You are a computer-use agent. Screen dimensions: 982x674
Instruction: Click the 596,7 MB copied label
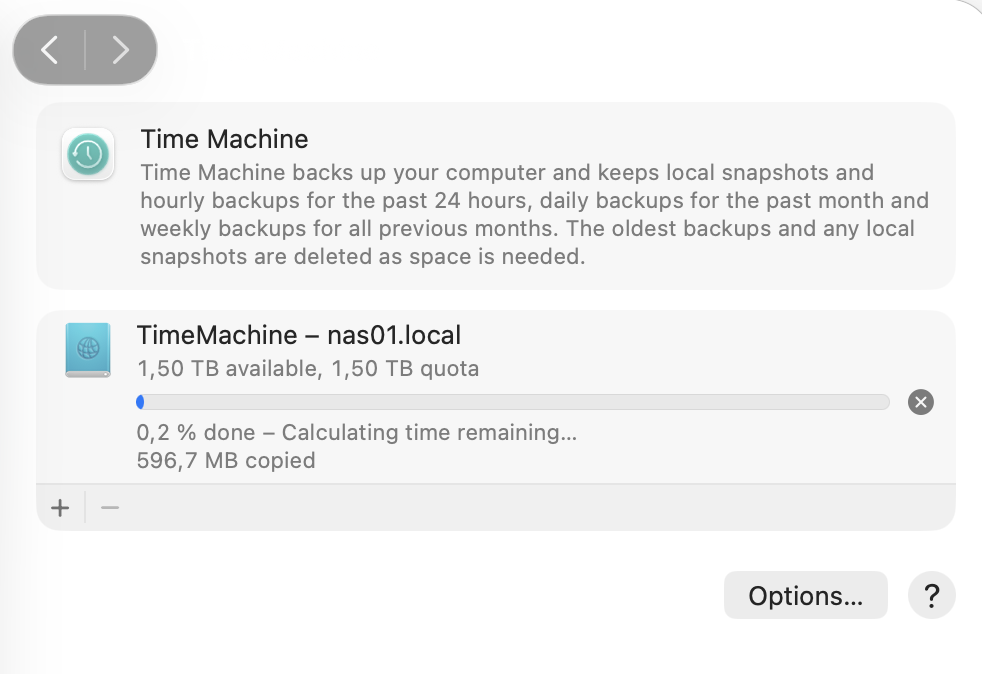pyautogui.click(x=225, y=461)
